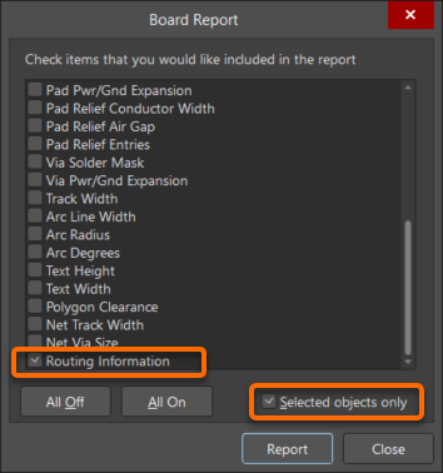Check the Track Width item
443x473 pixels.
pos(35,198)
